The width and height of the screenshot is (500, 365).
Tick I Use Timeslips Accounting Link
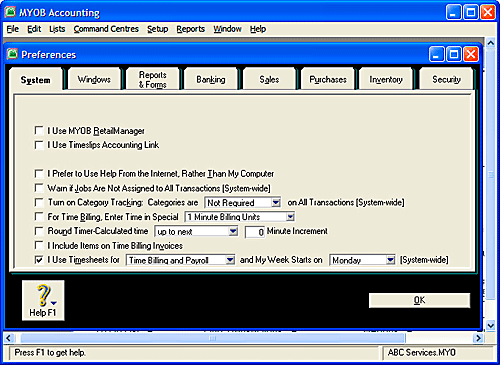tap(39, 145)
